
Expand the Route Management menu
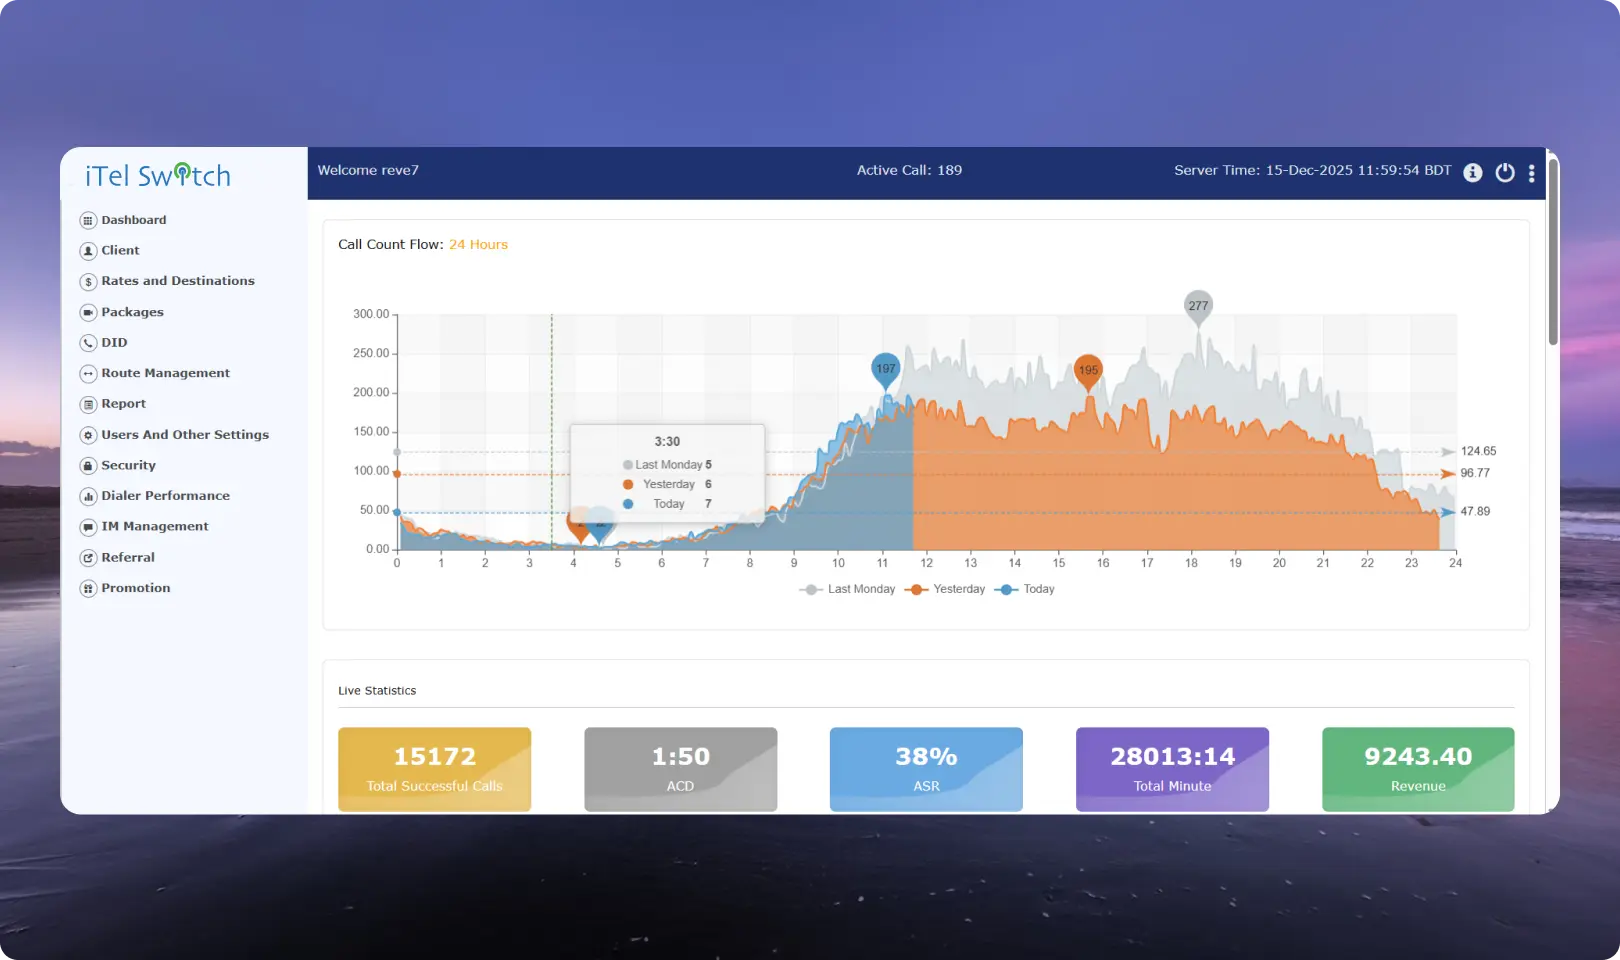[x=165, y=373]
